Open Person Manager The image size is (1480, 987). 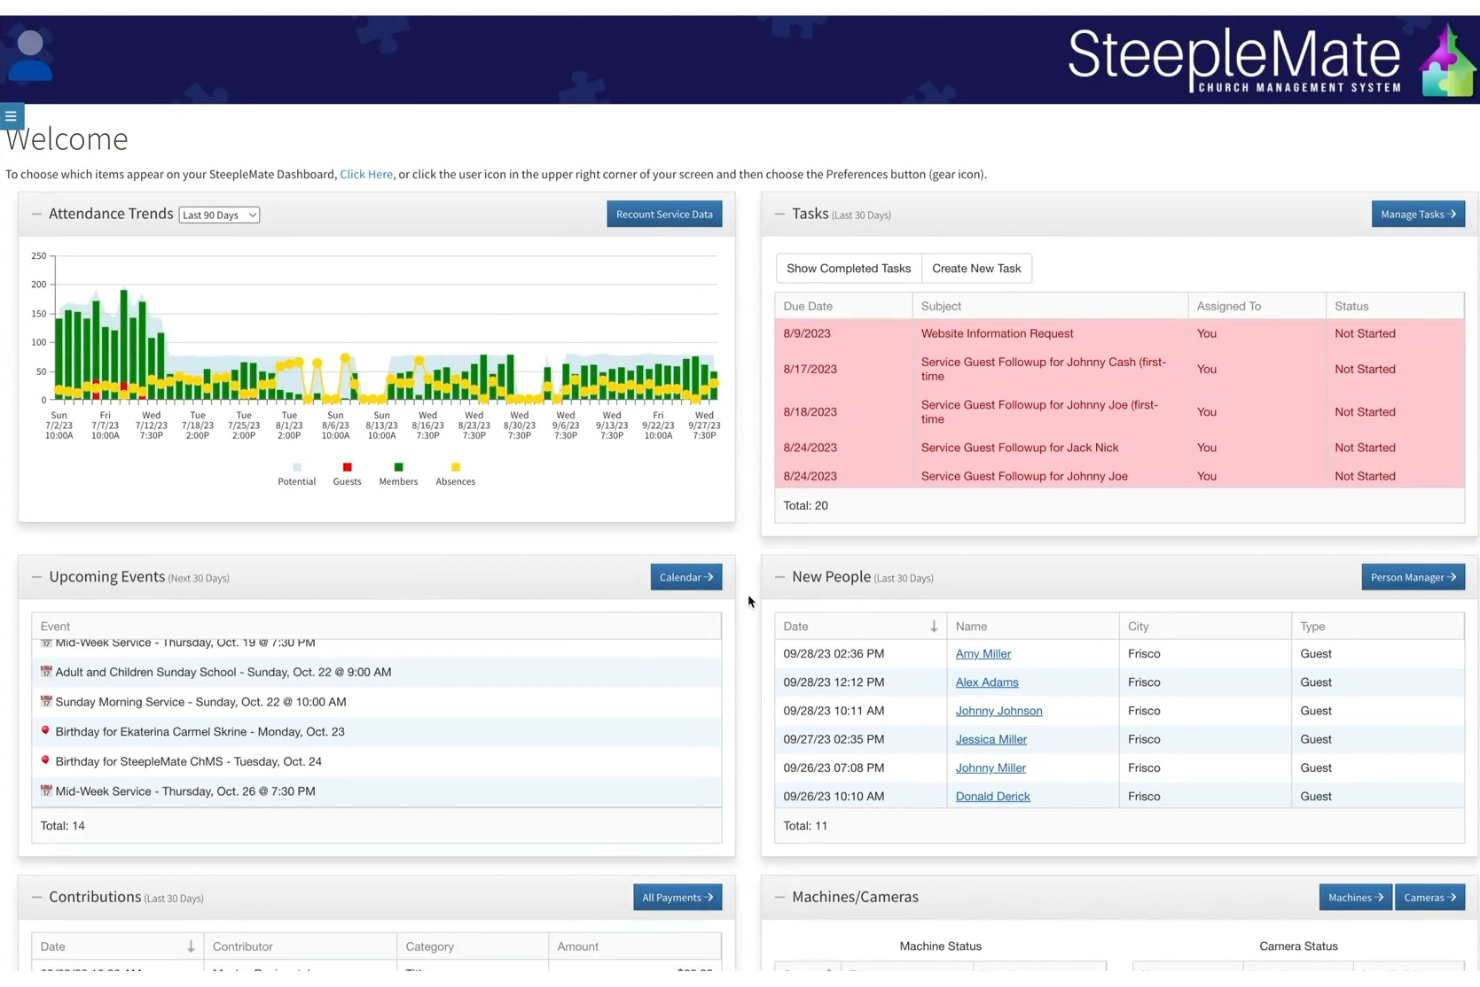pyautogui.click(x=1413, y=577)
